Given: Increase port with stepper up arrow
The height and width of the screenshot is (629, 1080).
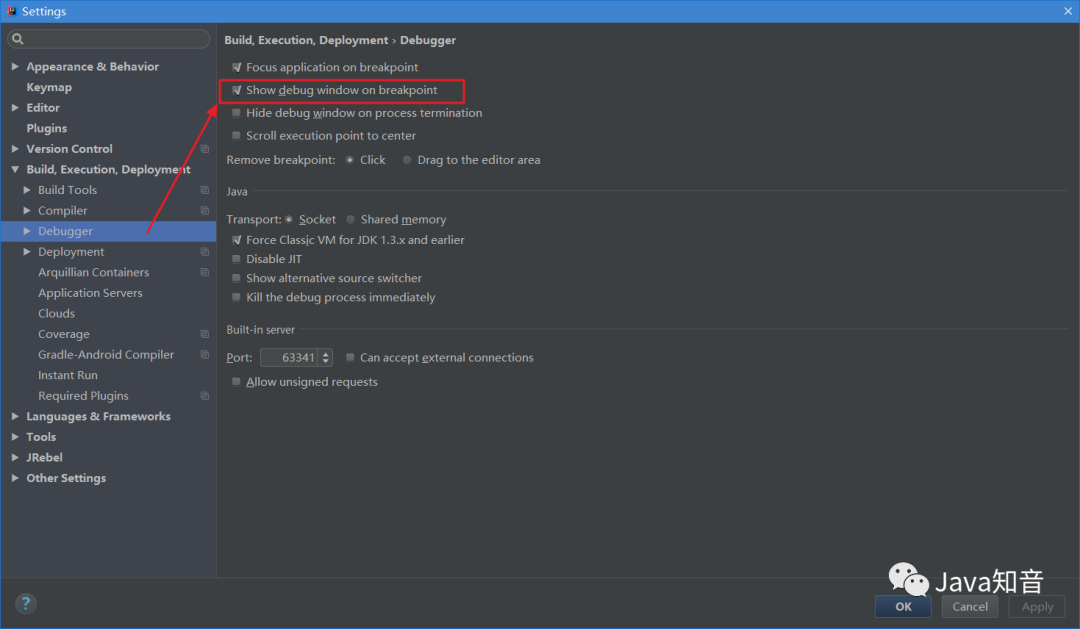Looking at the screenshot, I should (x=326, y=353).
